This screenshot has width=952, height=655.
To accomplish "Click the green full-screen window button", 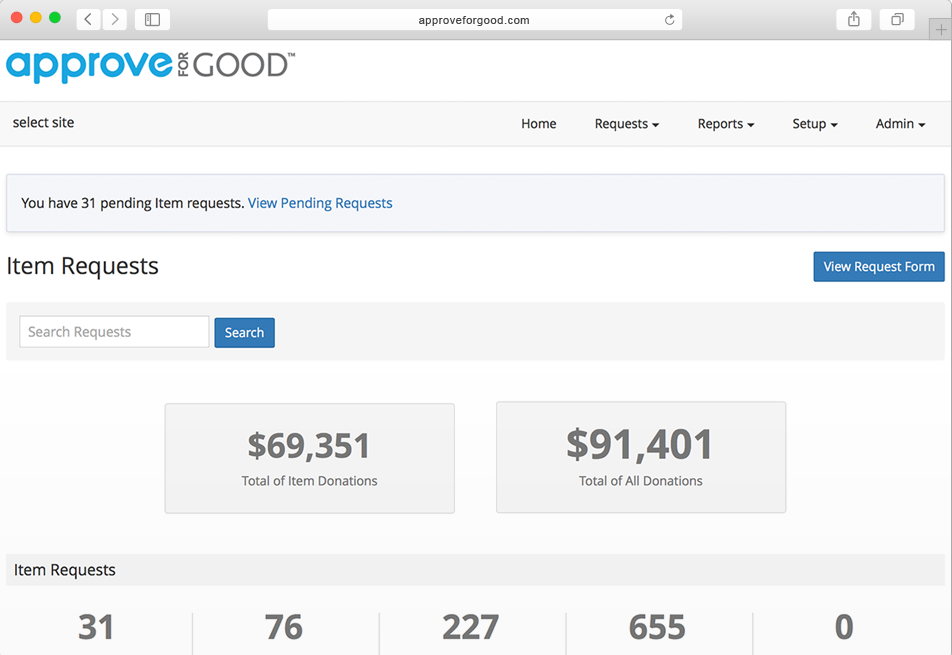I will pos(55,18).
